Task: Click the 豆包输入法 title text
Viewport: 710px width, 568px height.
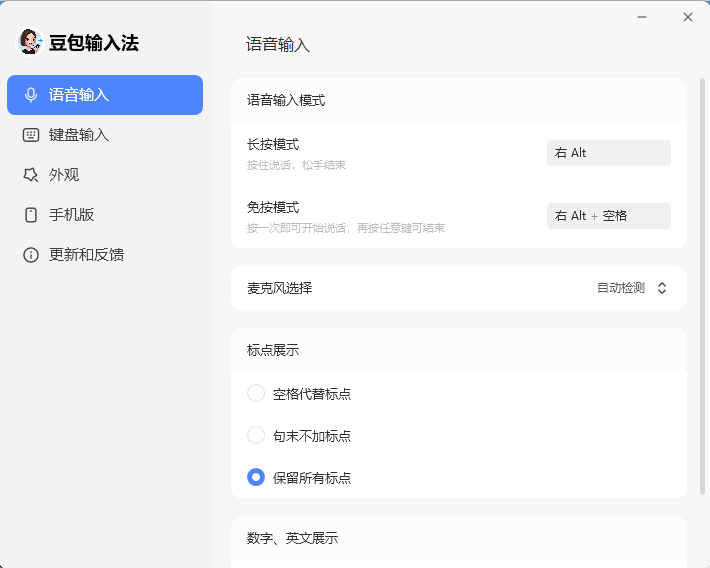Action: pyautogui.click(x=94, y=43)
